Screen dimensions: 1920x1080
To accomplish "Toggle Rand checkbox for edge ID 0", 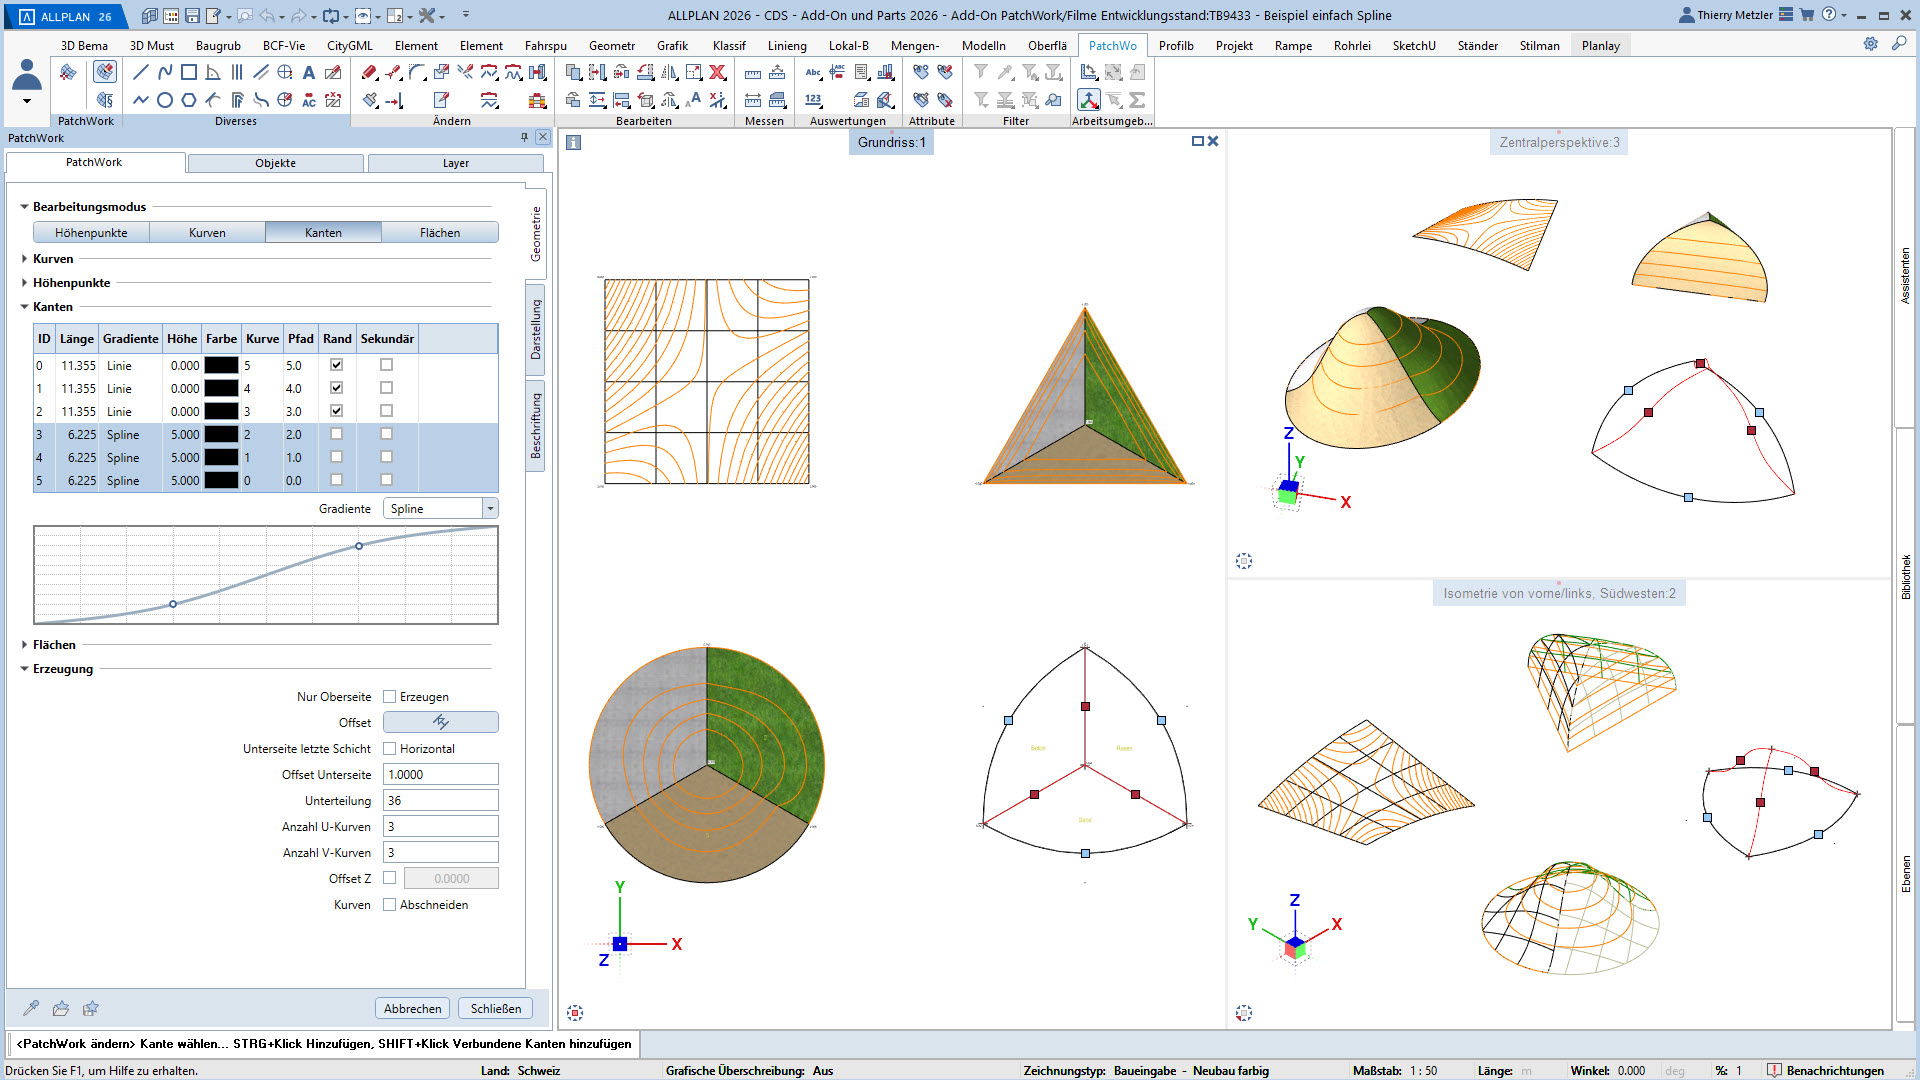I will [x=336, y=365].
